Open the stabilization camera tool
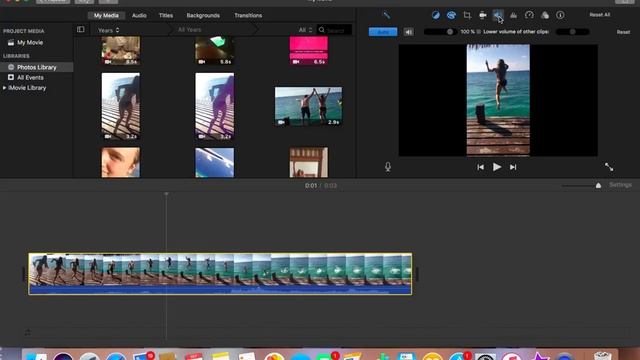 [x=482, y=16]
